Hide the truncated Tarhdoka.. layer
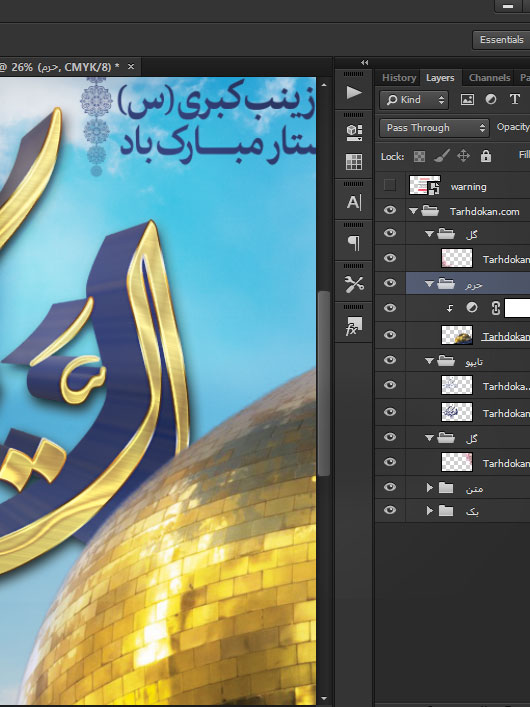The image size is (530, 707). click(x=390, y=386)
